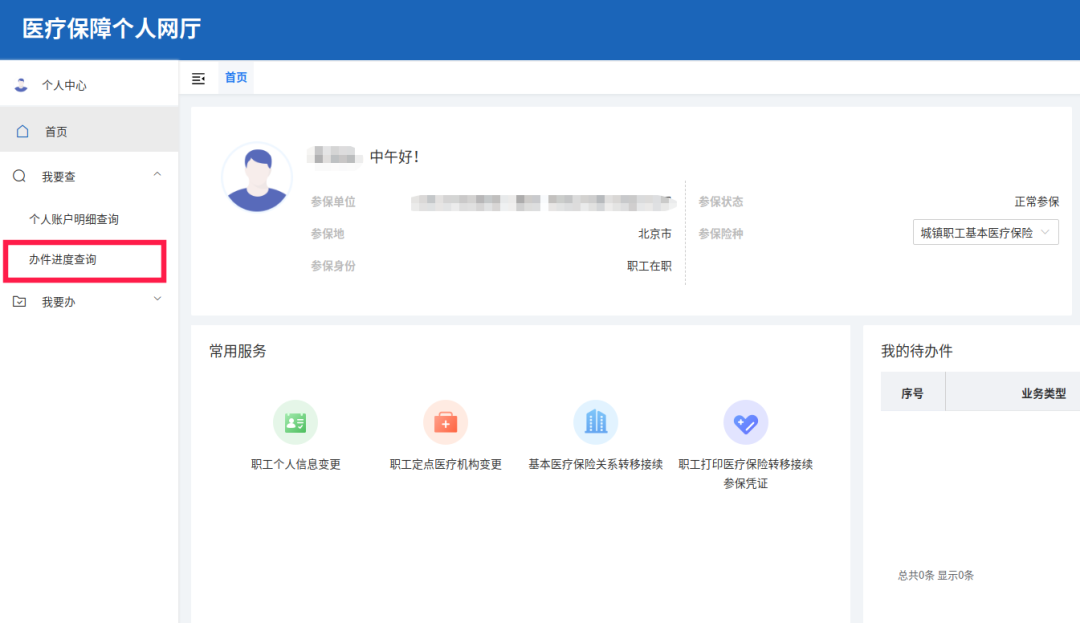This screenshot has width=1080, height=623.
Task: Click the user avatar profile picture
Action: point(257,177)
